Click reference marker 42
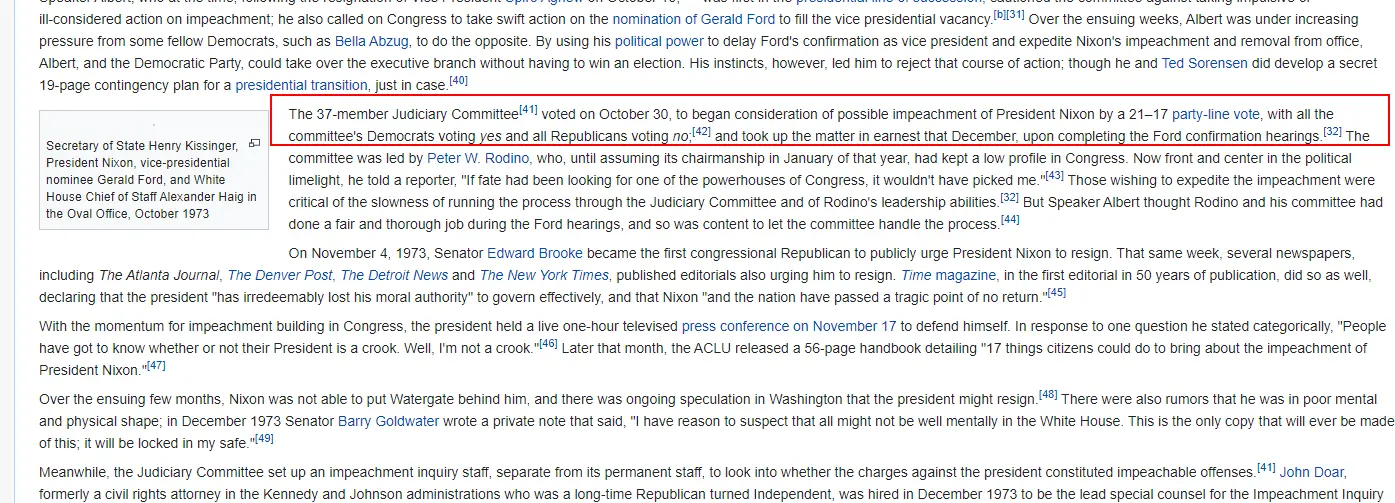The image size is (1395, 503). [701, 131]
